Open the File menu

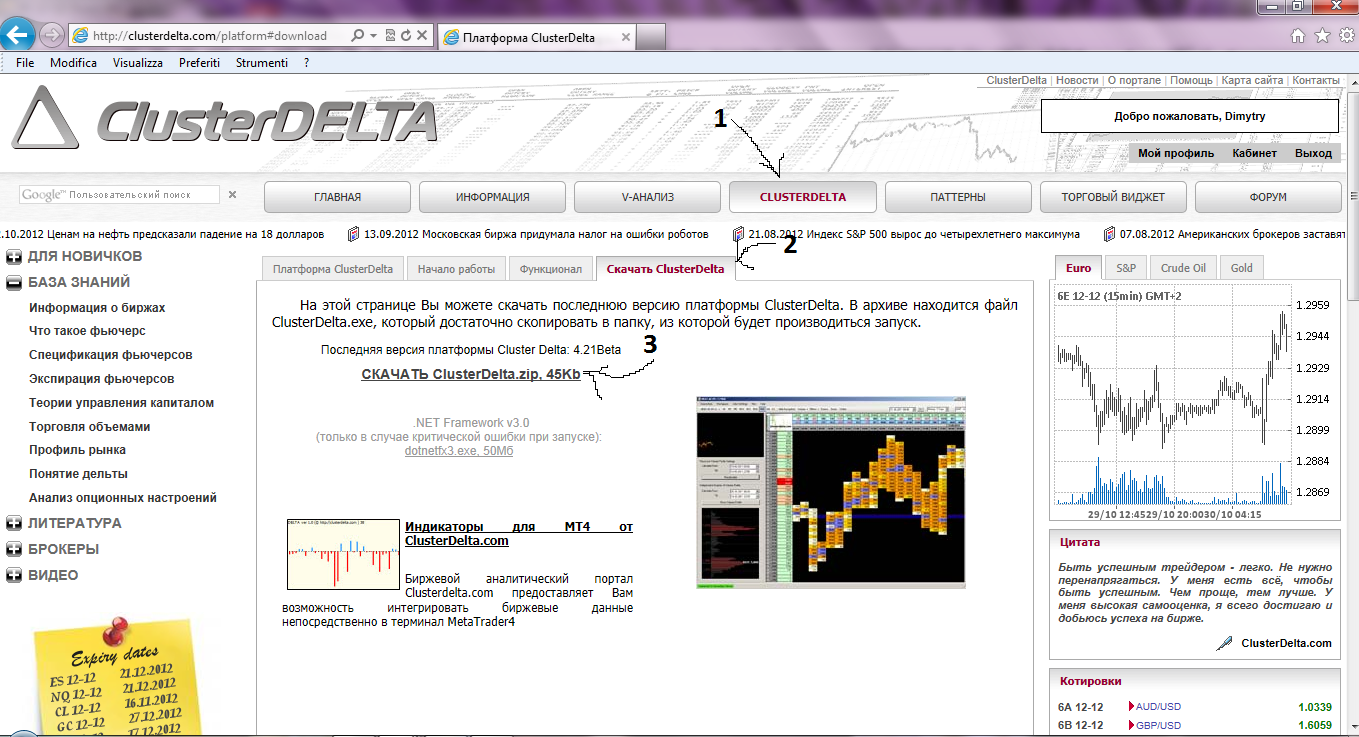[x=26, y=62]
